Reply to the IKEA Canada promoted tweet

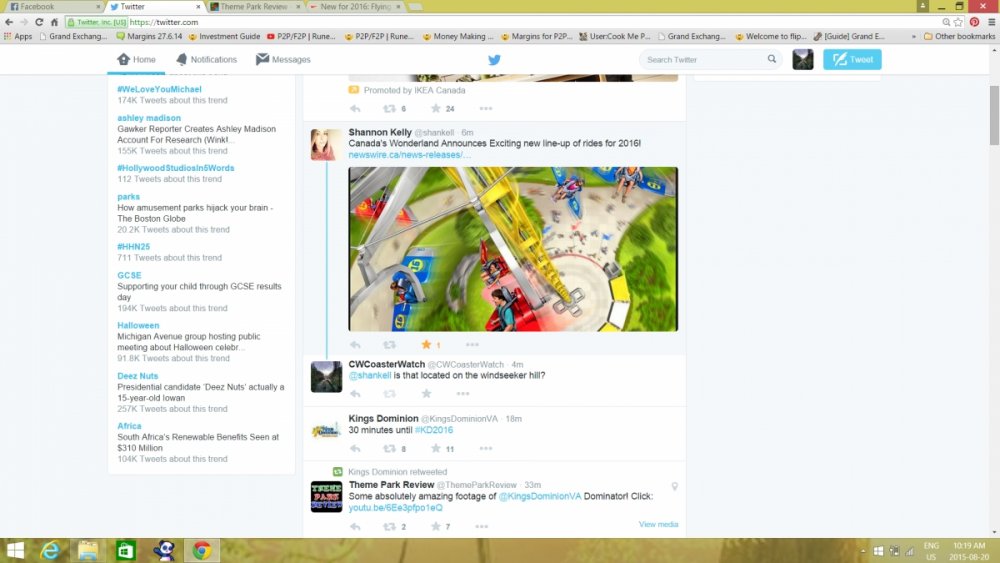point(355,108)
